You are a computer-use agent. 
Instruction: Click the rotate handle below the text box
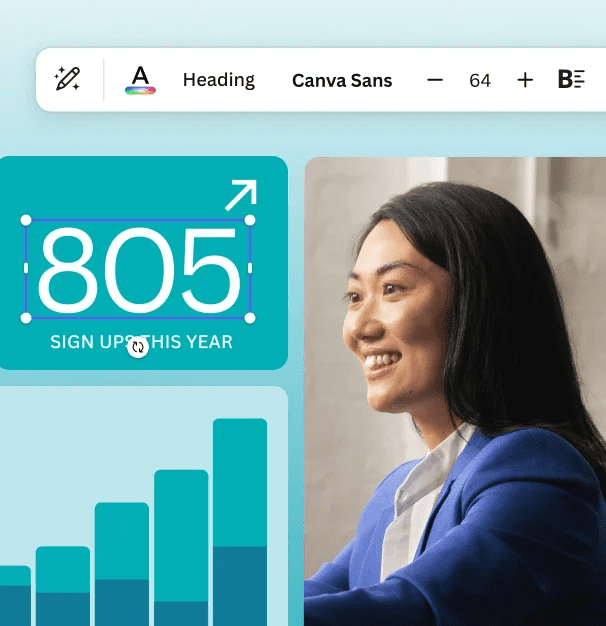click(138, 347)
